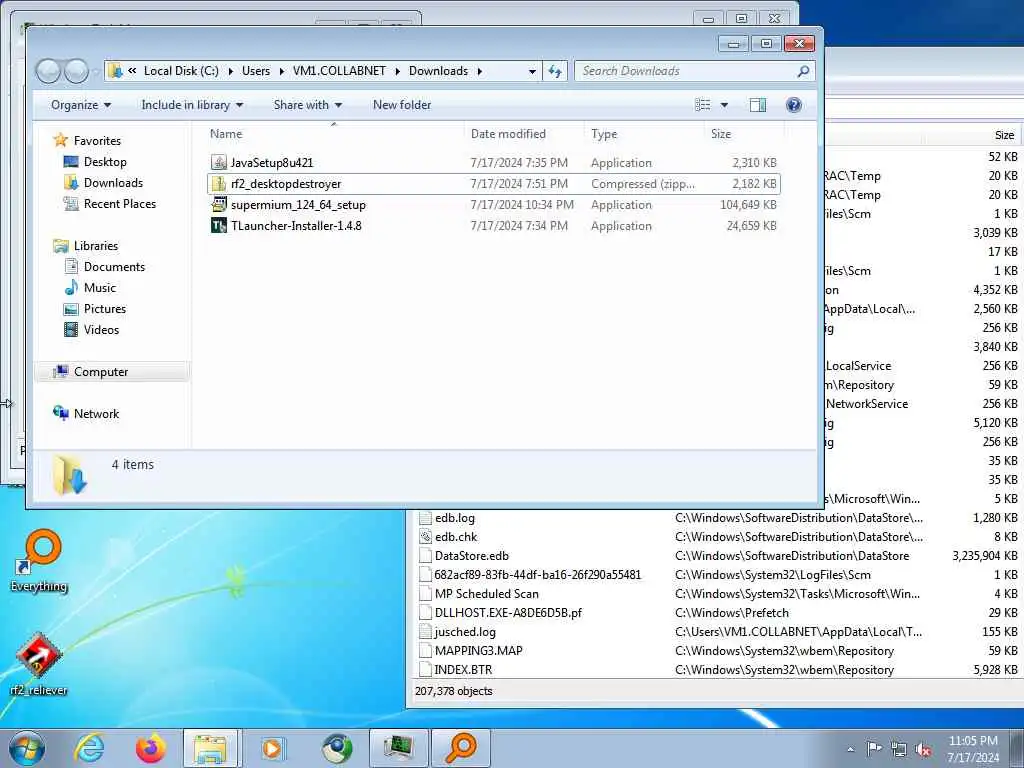Open Documents library
The image size is (1024, 768).
(x=114, y=266)
